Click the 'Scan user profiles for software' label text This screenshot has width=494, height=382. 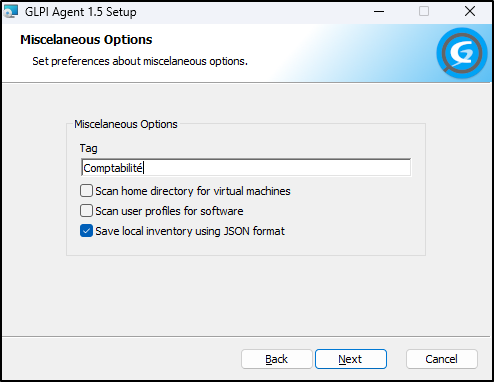point(169,211)
